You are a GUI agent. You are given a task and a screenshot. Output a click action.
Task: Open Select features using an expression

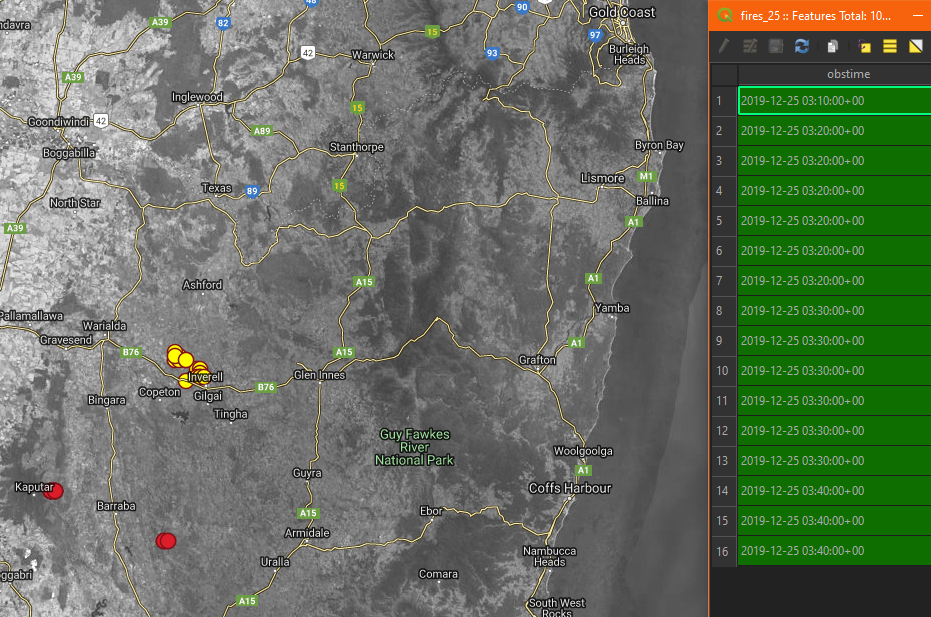click(x=864, y=46)
